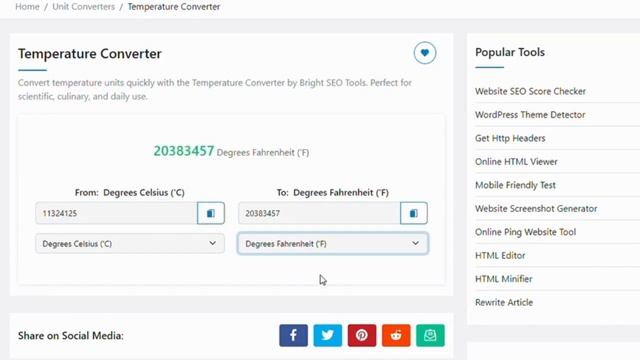
Task: Open HTML Editor tool
Action: (500, 256)
